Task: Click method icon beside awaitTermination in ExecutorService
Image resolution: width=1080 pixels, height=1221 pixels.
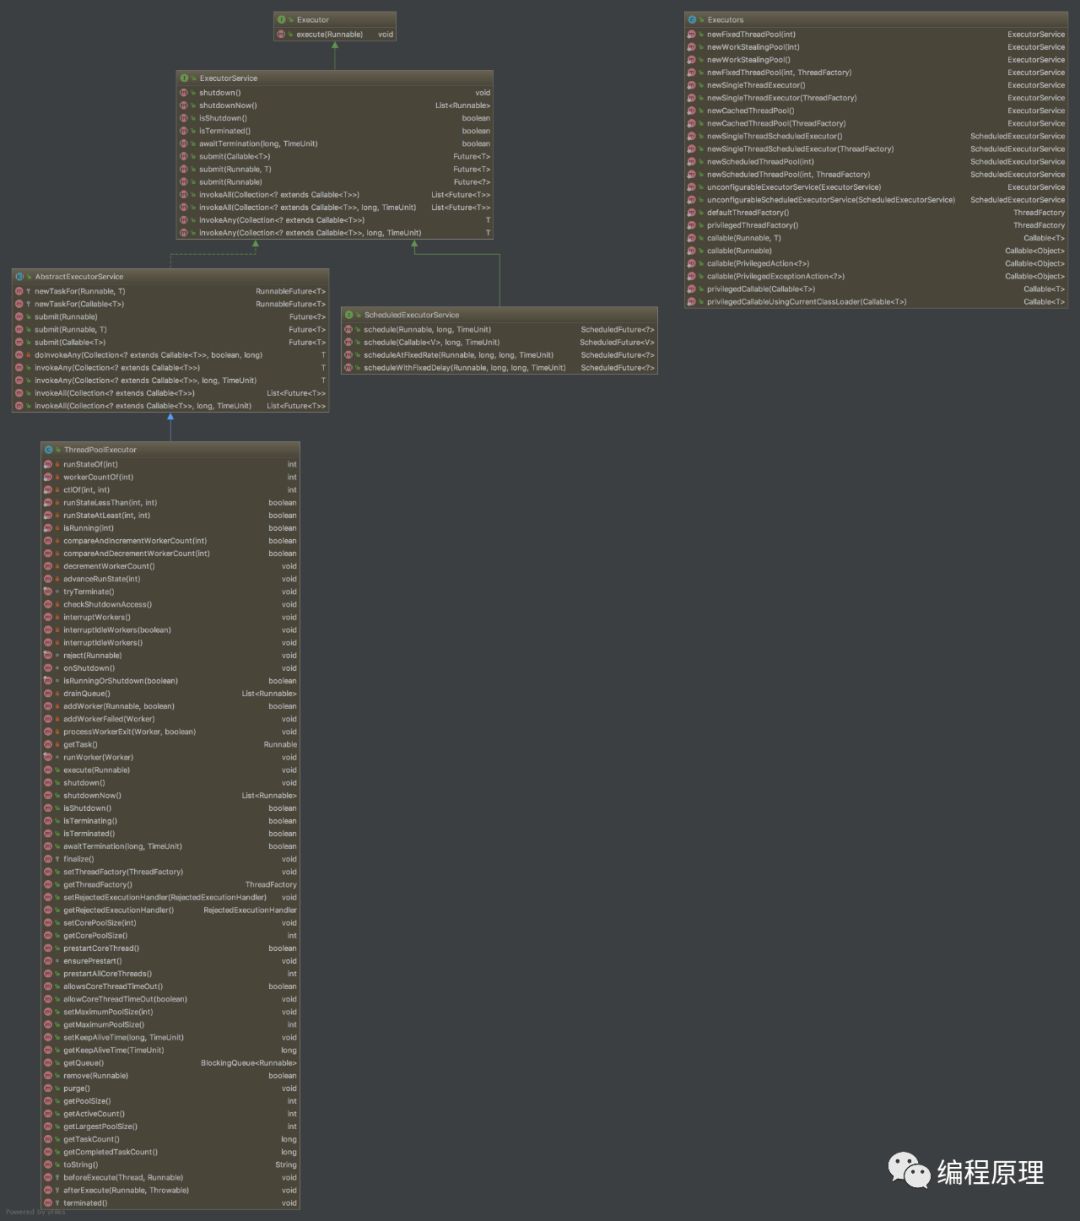Action: tap(184, 144)
